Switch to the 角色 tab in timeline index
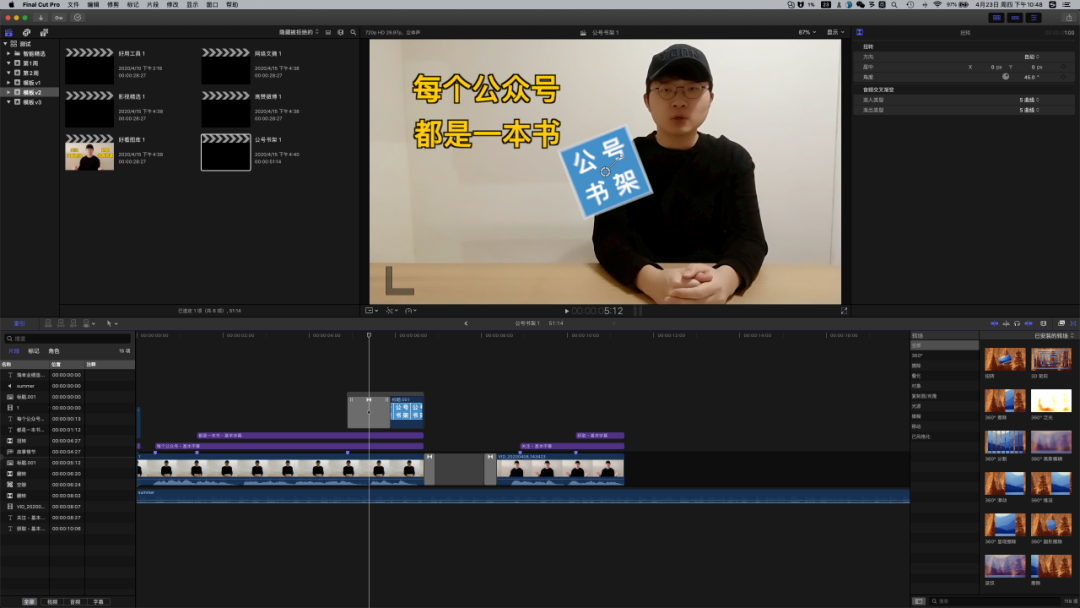The width and height of the screenshot is (1080, 608). (x=54, y=351)
